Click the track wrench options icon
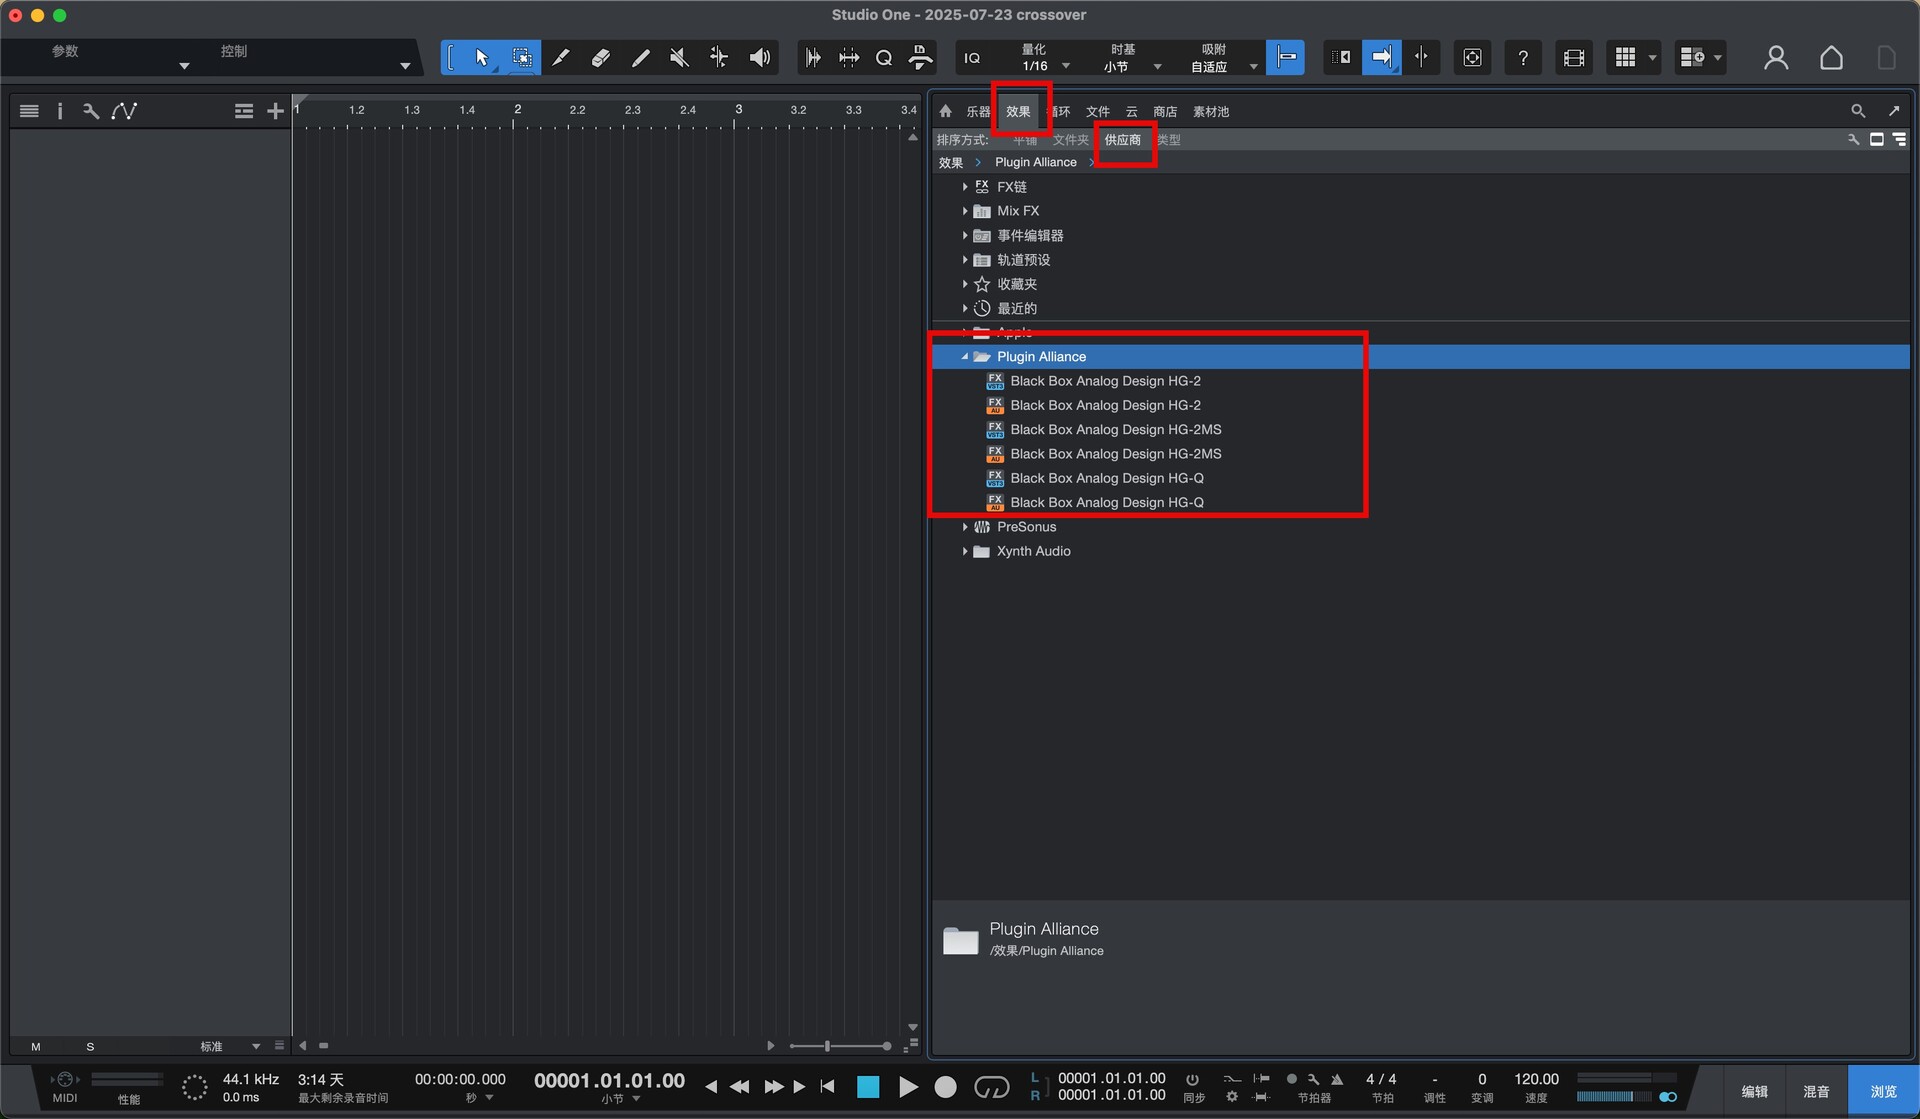Screen dimensions: 1920x1119 click(91, 111)
